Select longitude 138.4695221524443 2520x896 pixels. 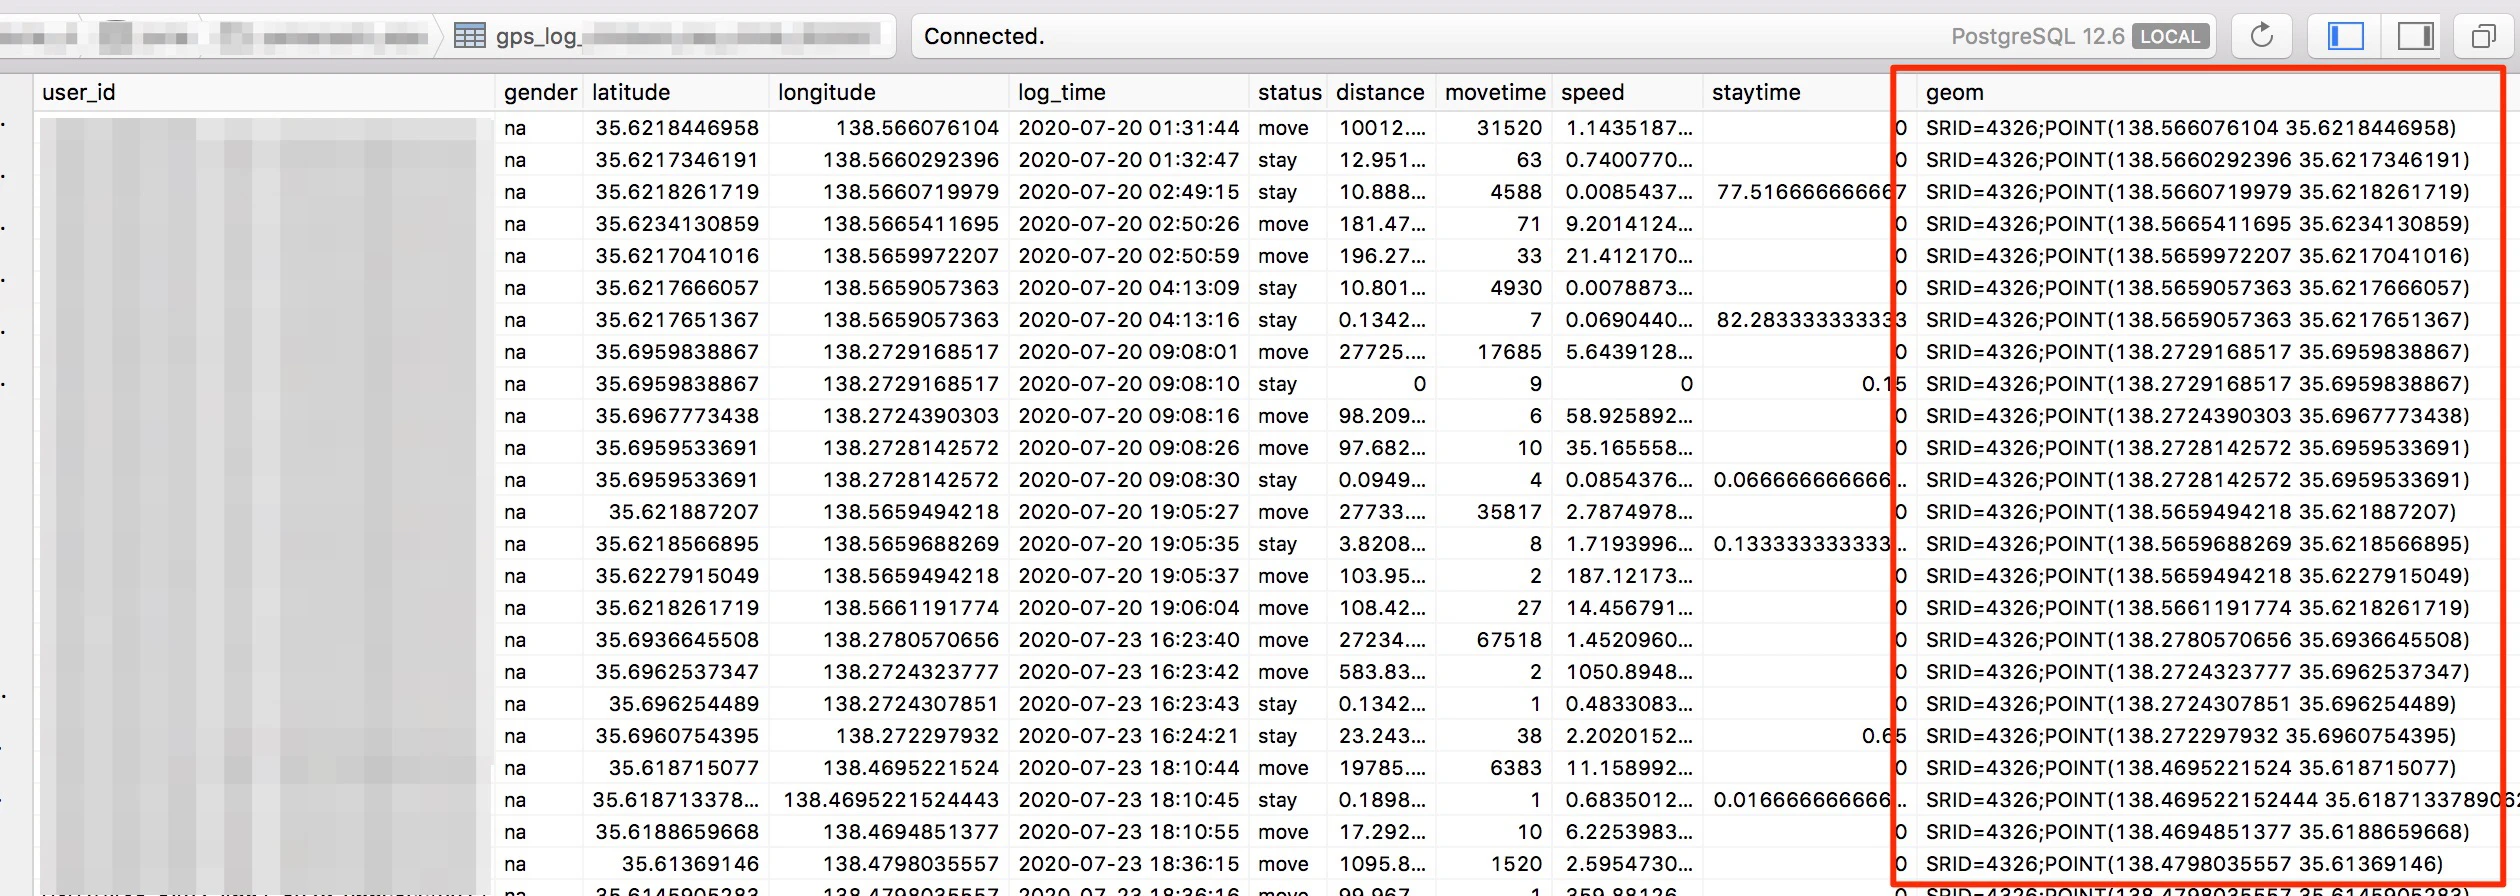891,800
